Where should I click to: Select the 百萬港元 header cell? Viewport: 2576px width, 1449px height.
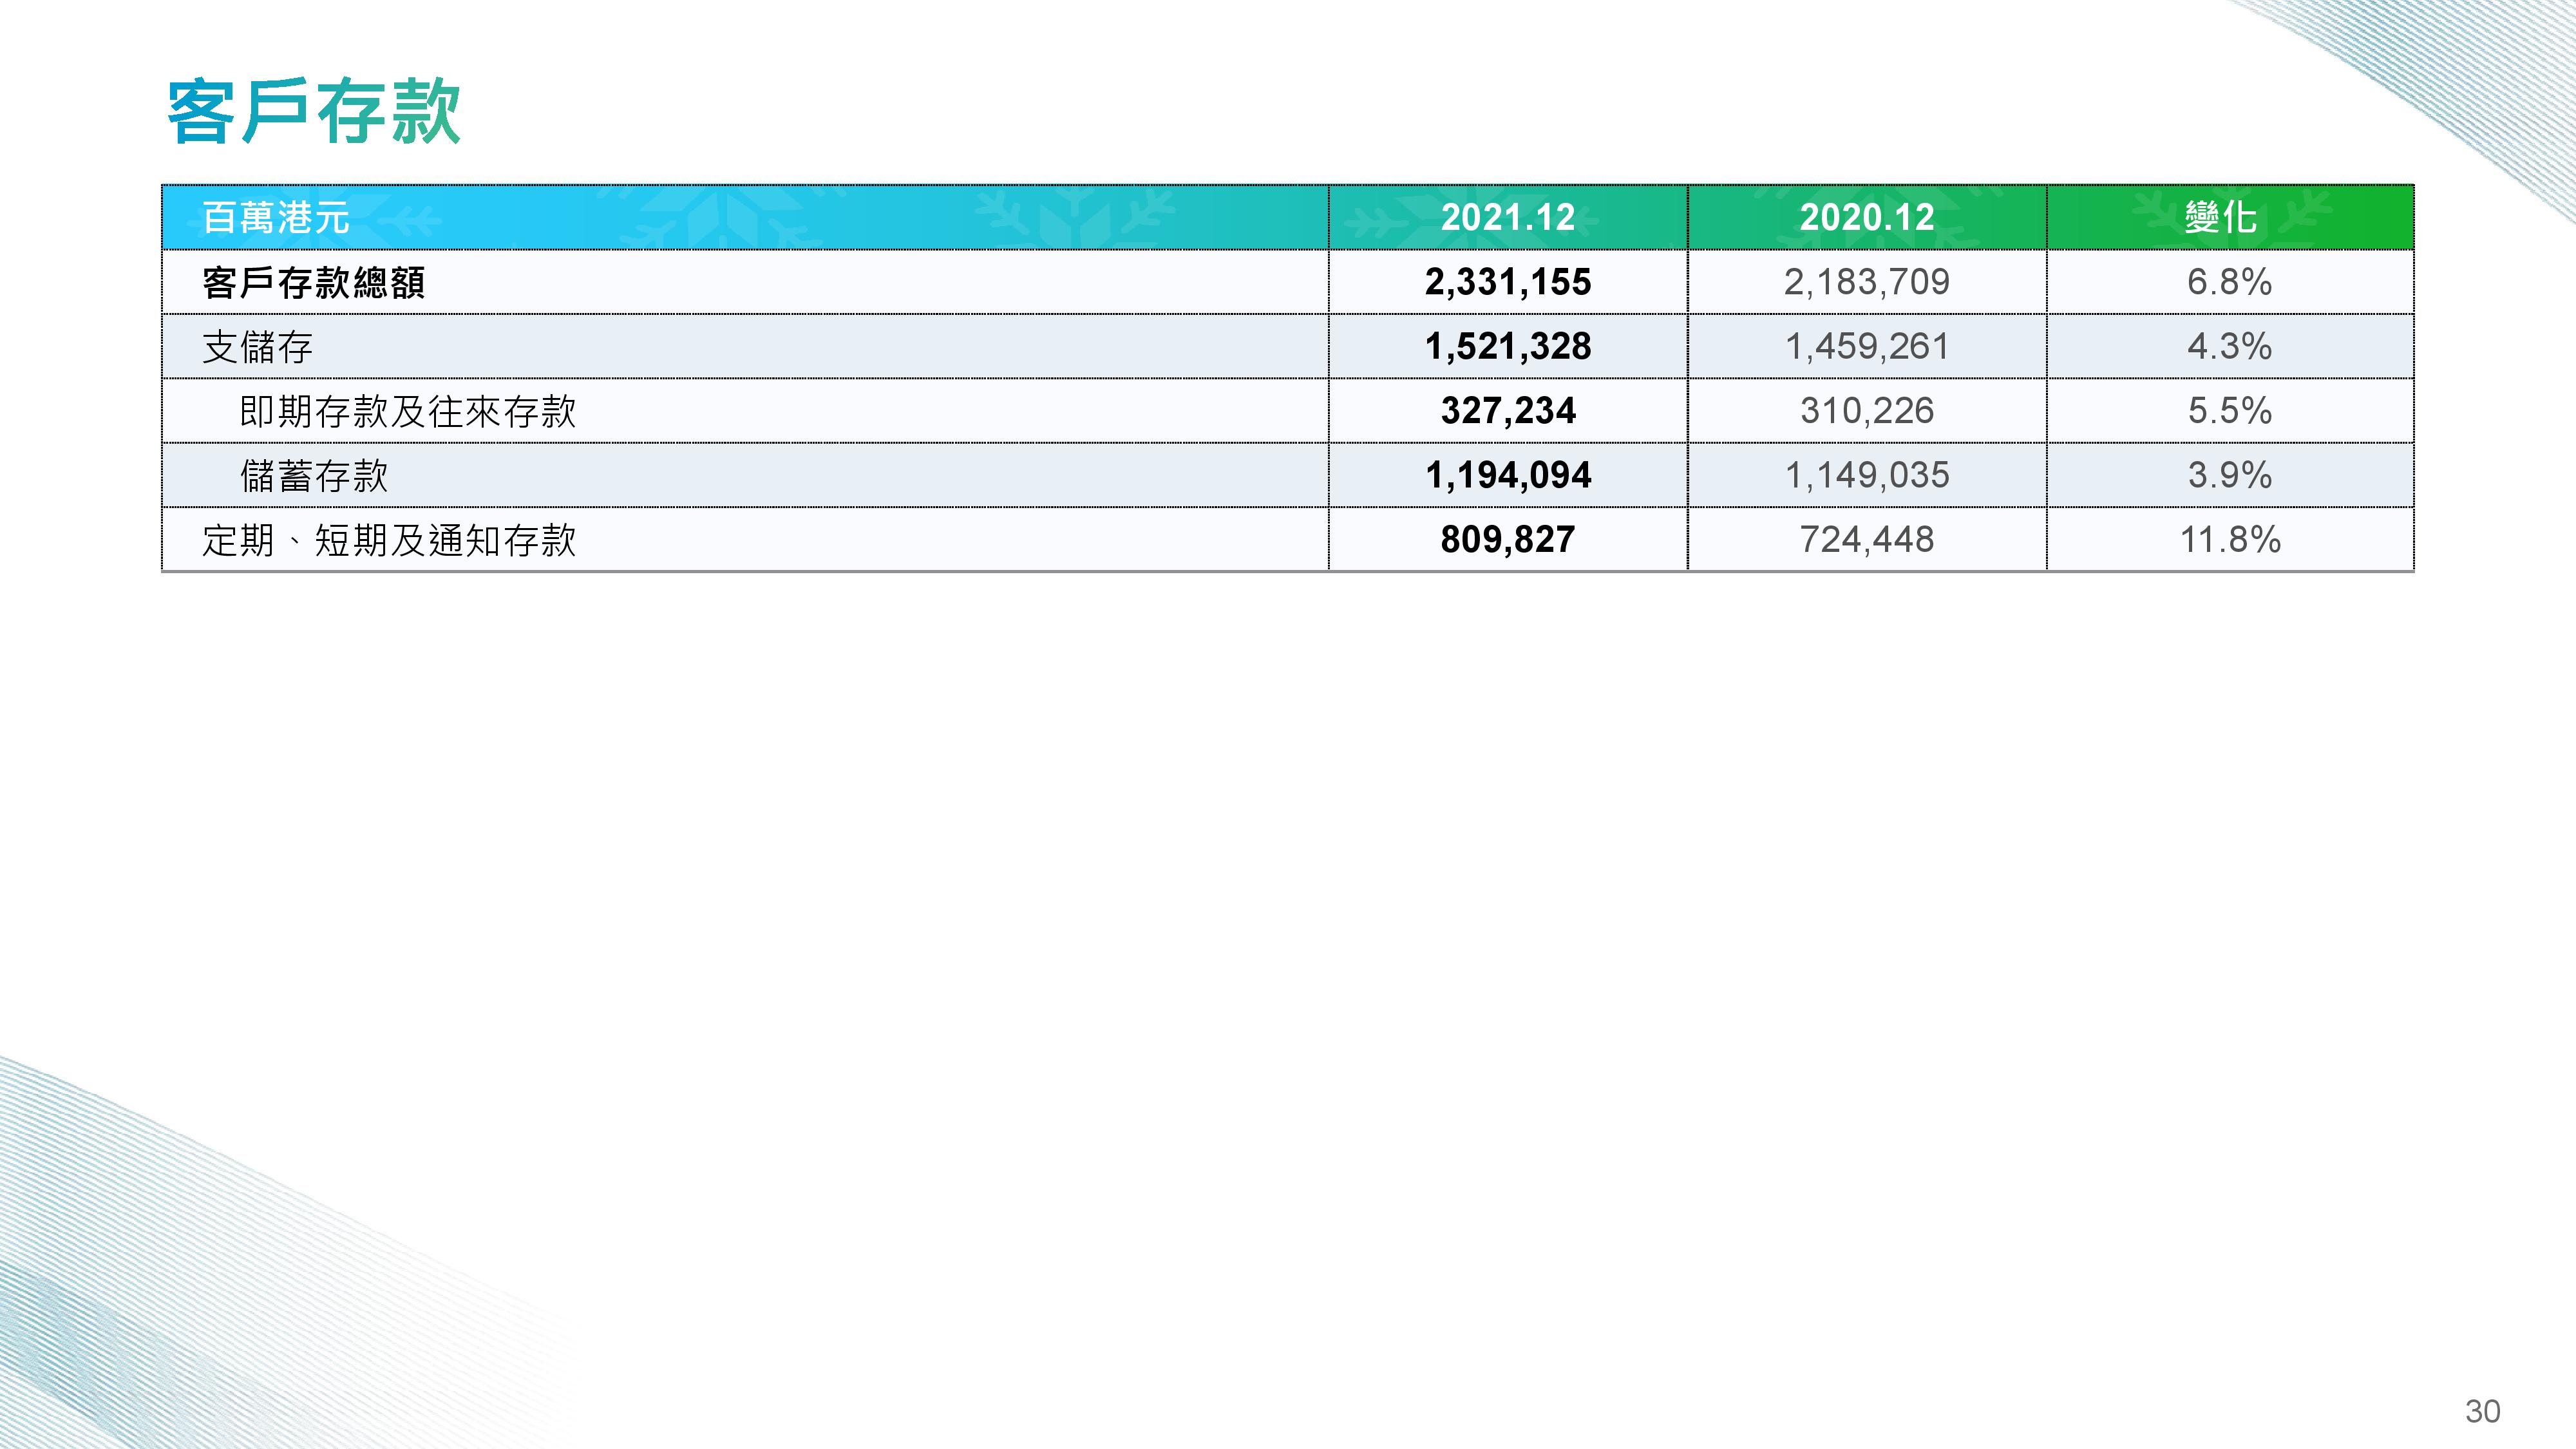[276, 217]
